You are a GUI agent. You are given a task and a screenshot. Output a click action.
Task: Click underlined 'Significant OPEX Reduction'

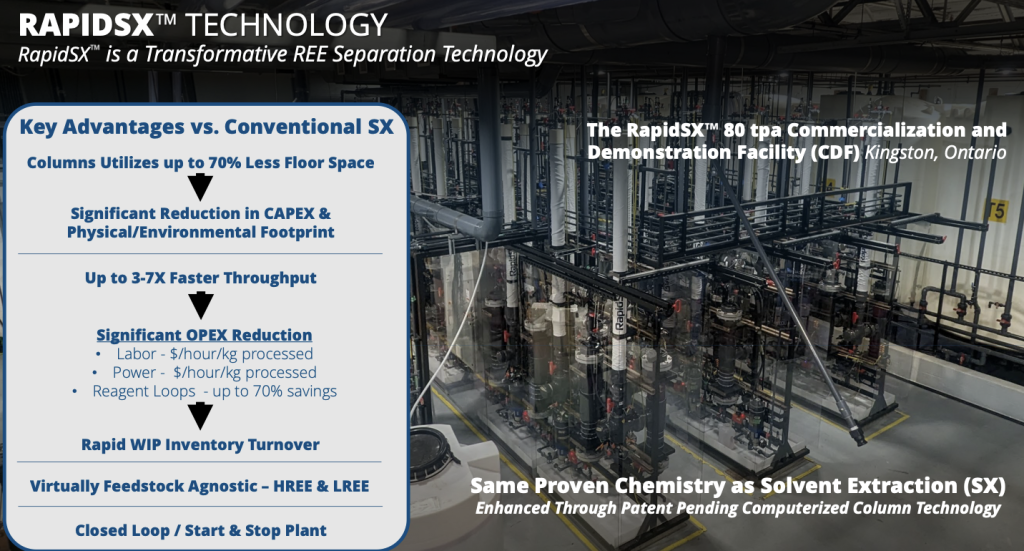tap(204, 335)
